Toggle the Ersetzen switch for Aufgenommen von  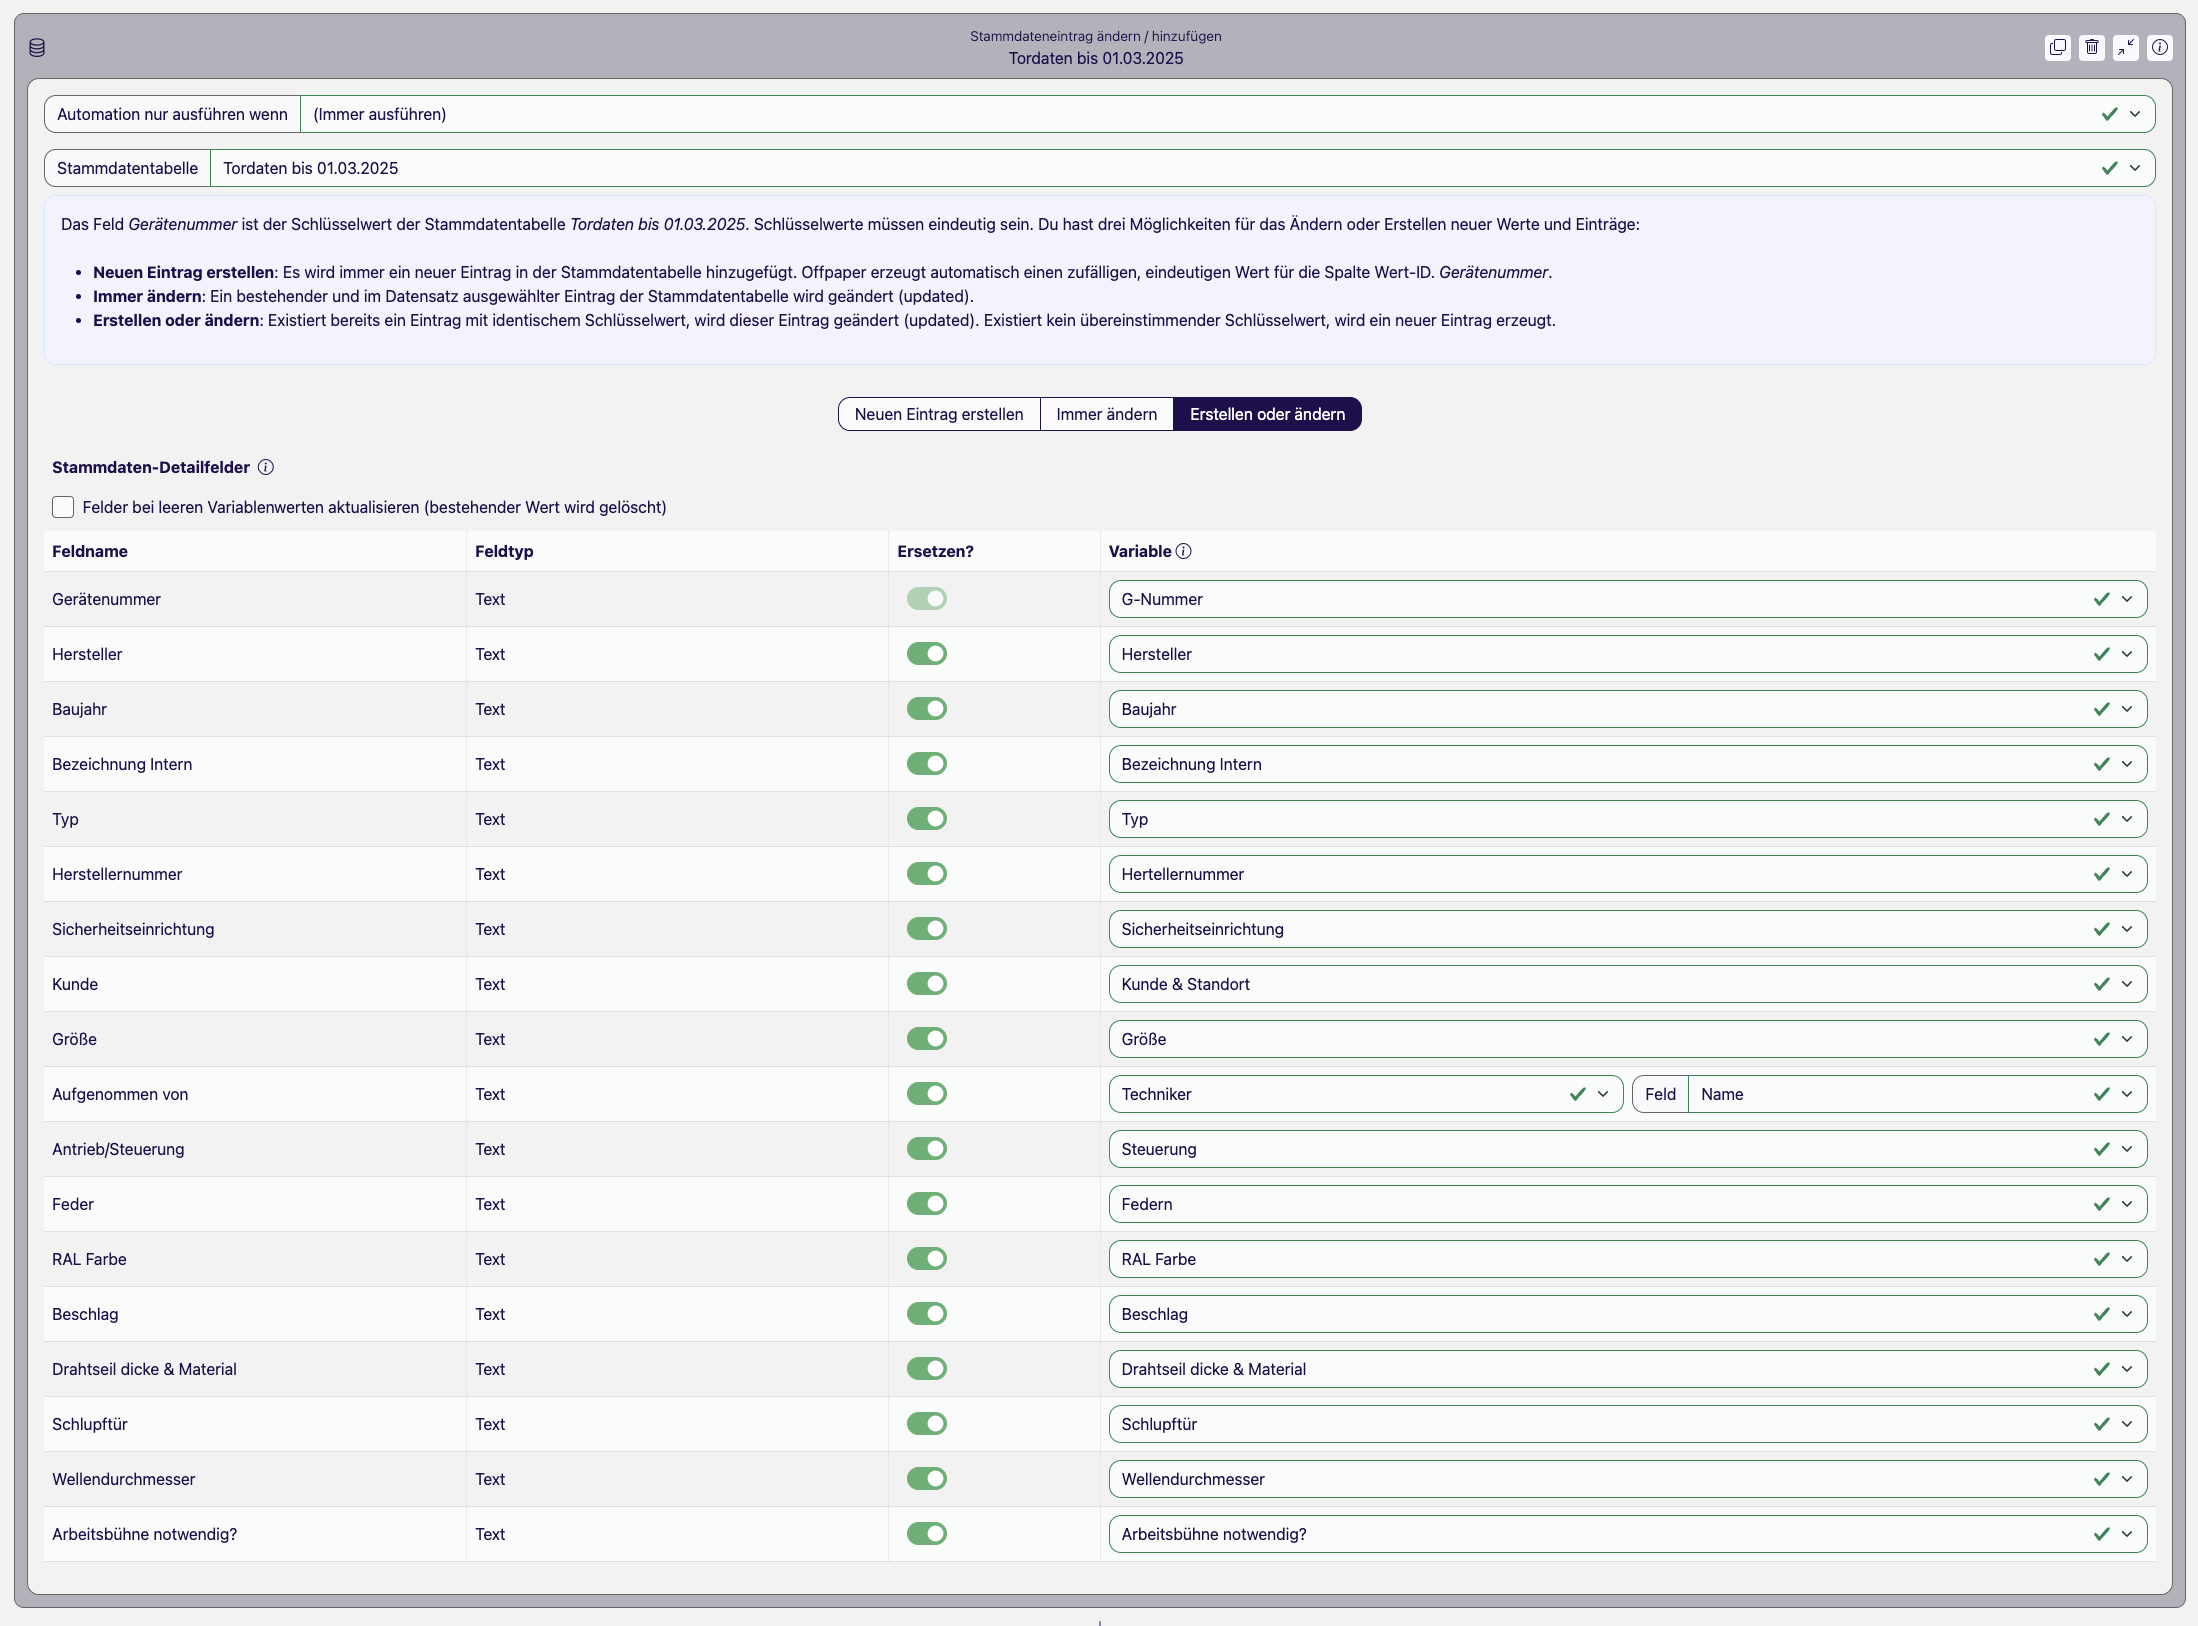tap(927, 1093)
